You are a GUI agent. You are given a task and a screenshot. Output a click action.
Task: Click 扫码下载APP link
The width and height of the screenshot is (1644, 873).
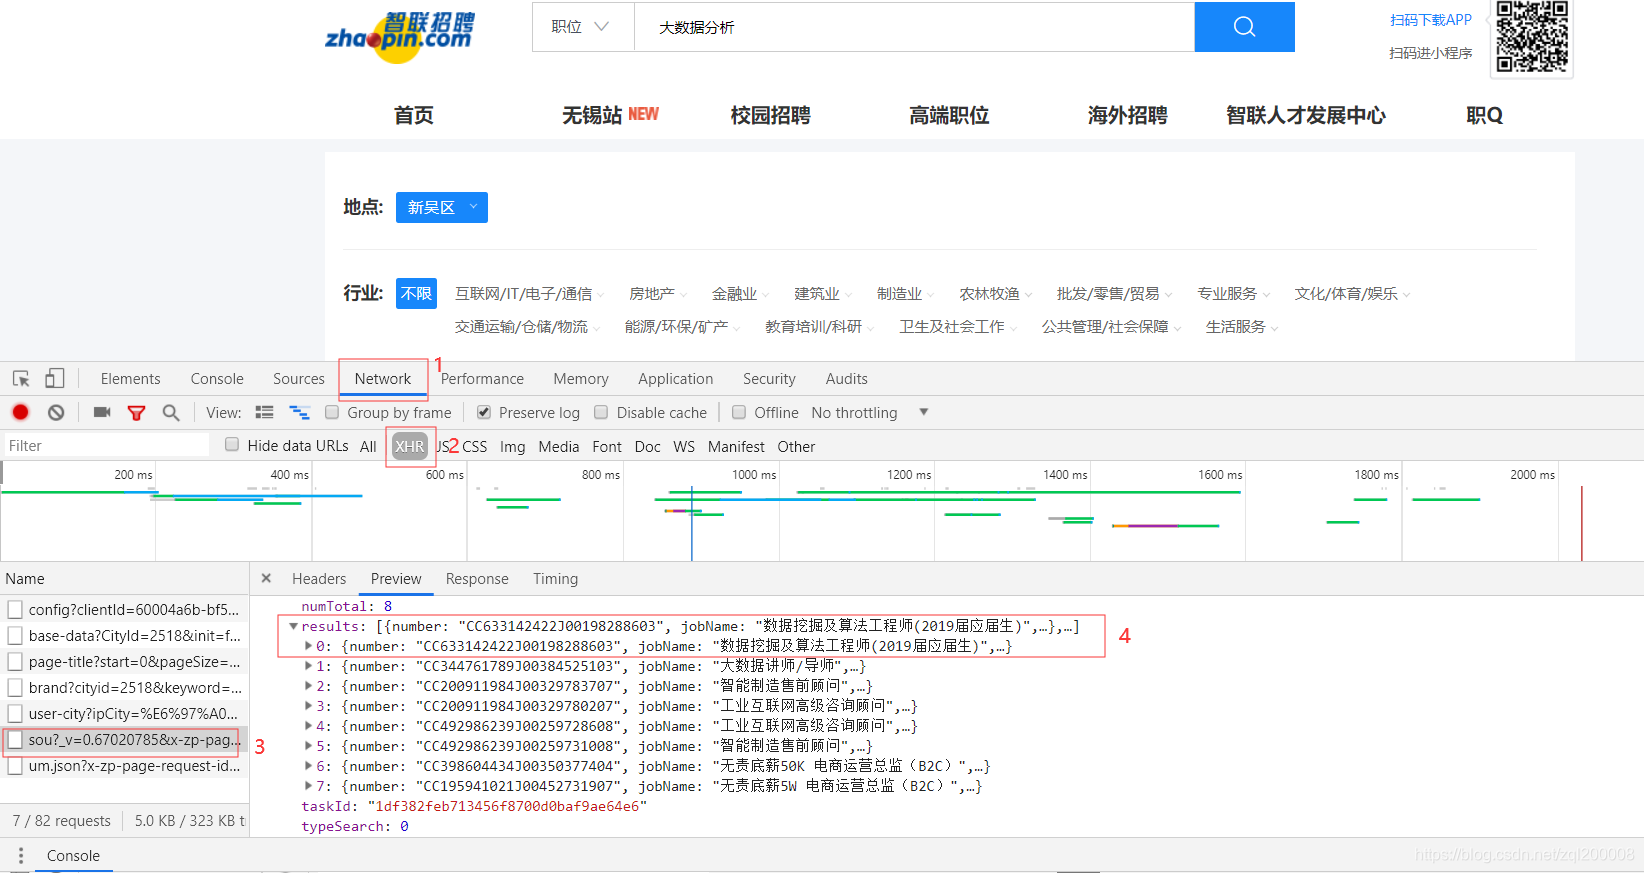(x=1431, y=20)
